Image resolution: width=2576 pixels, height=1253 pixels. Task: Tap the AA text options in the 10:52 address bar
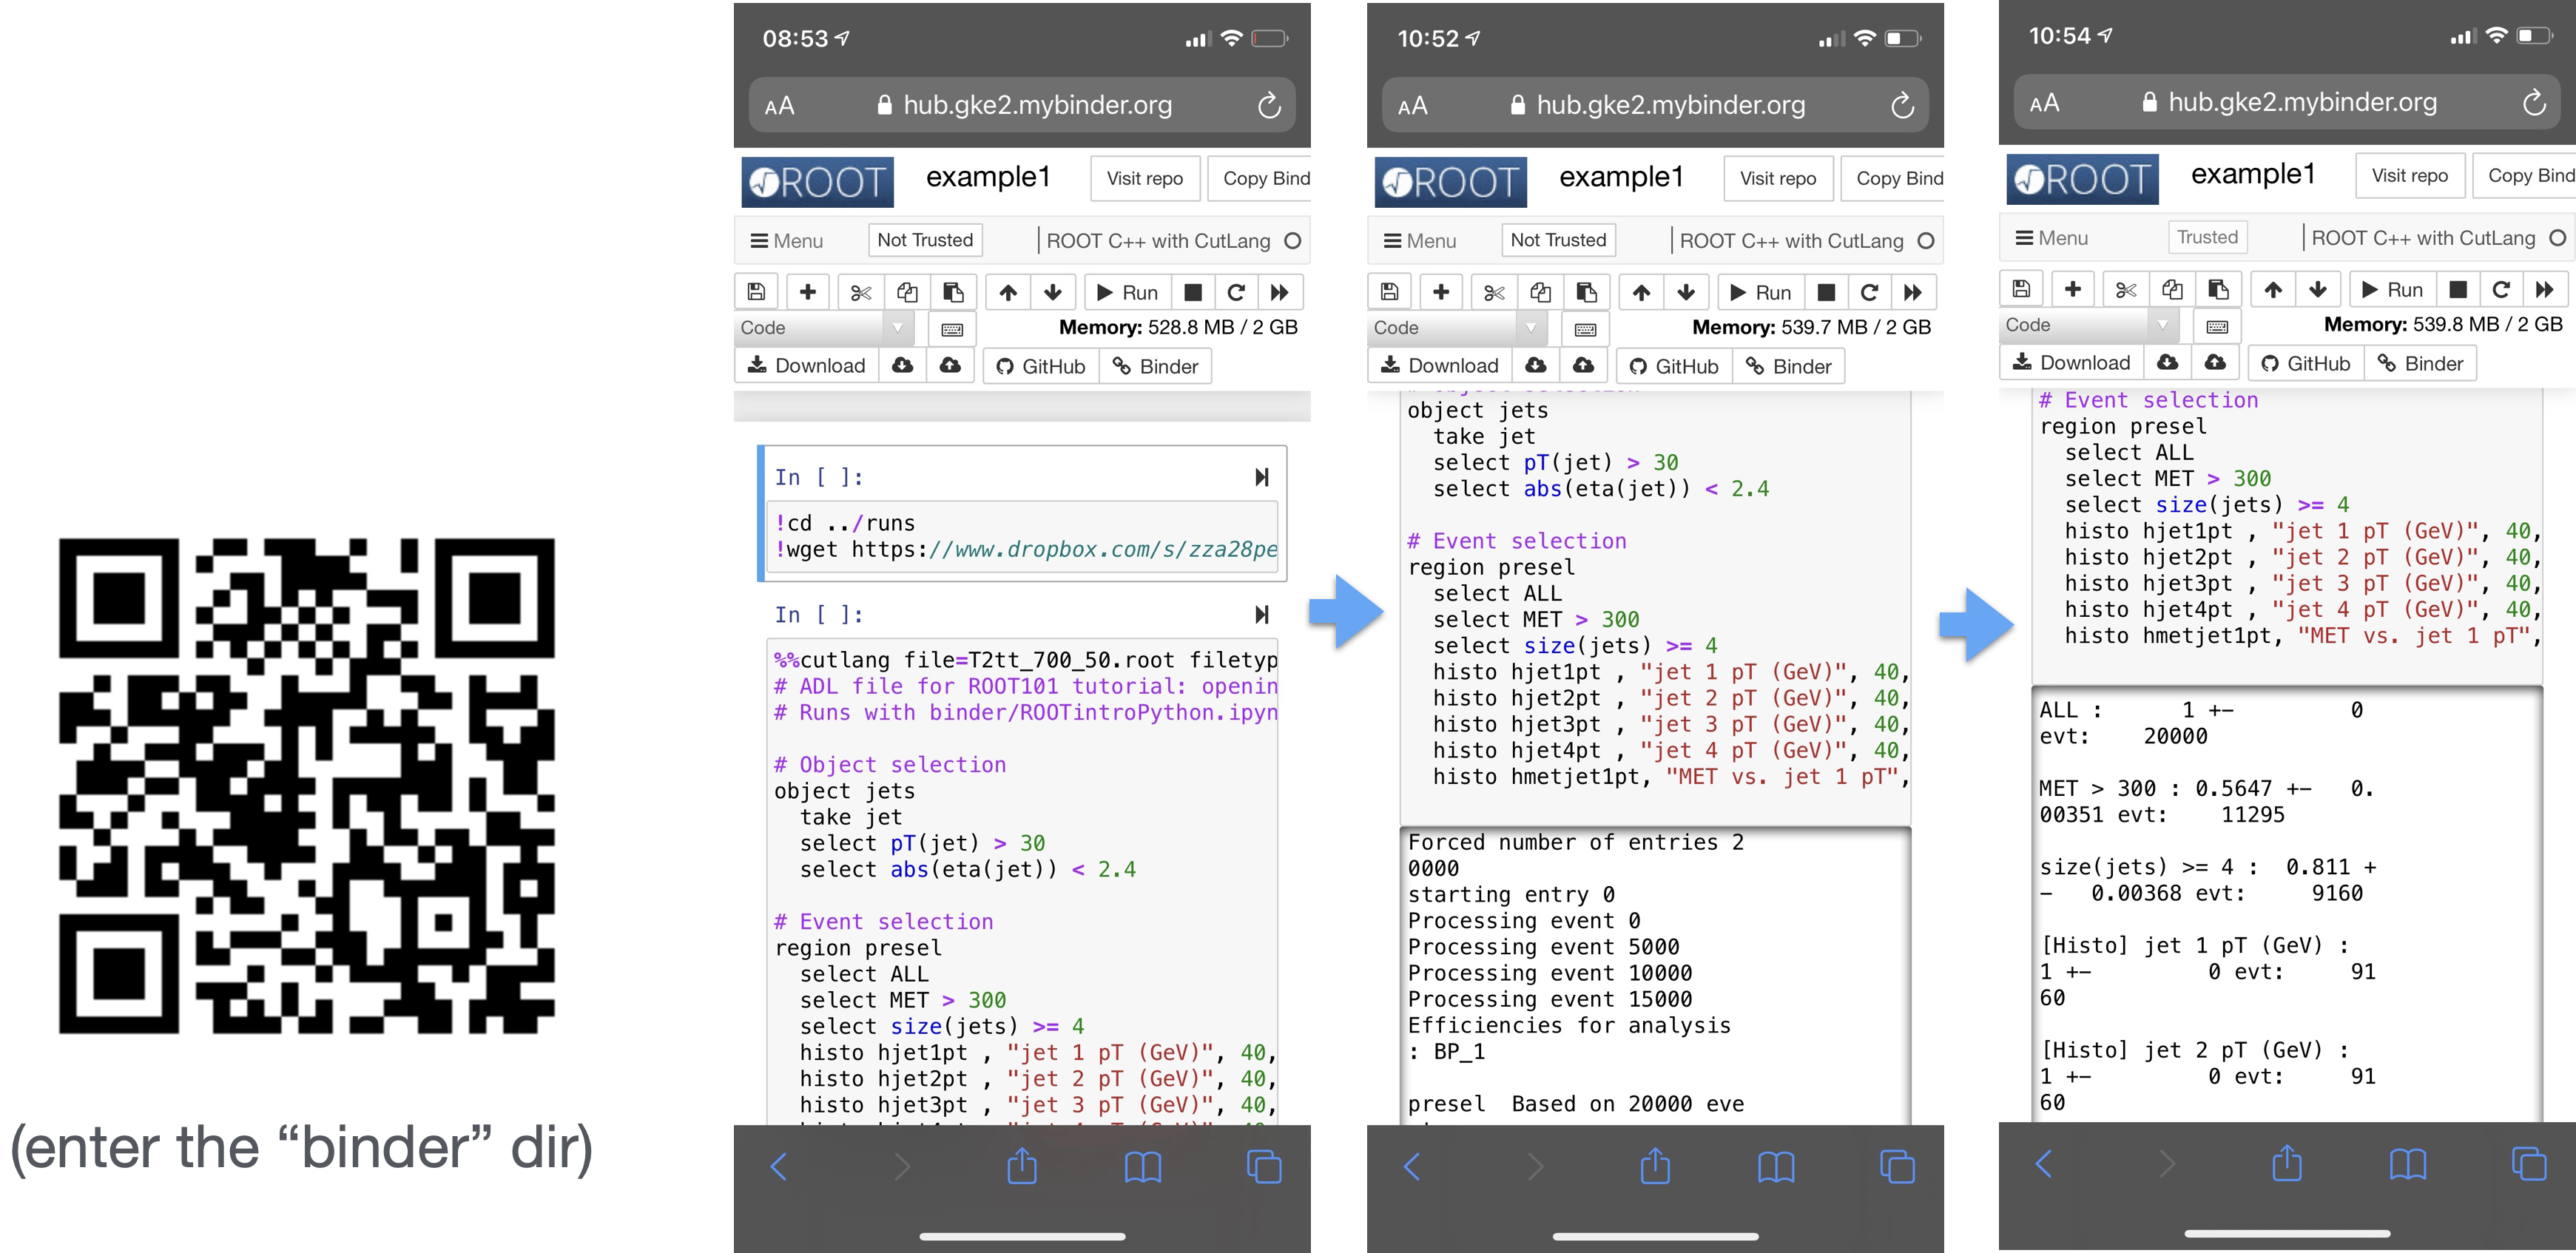(1412, 106)
